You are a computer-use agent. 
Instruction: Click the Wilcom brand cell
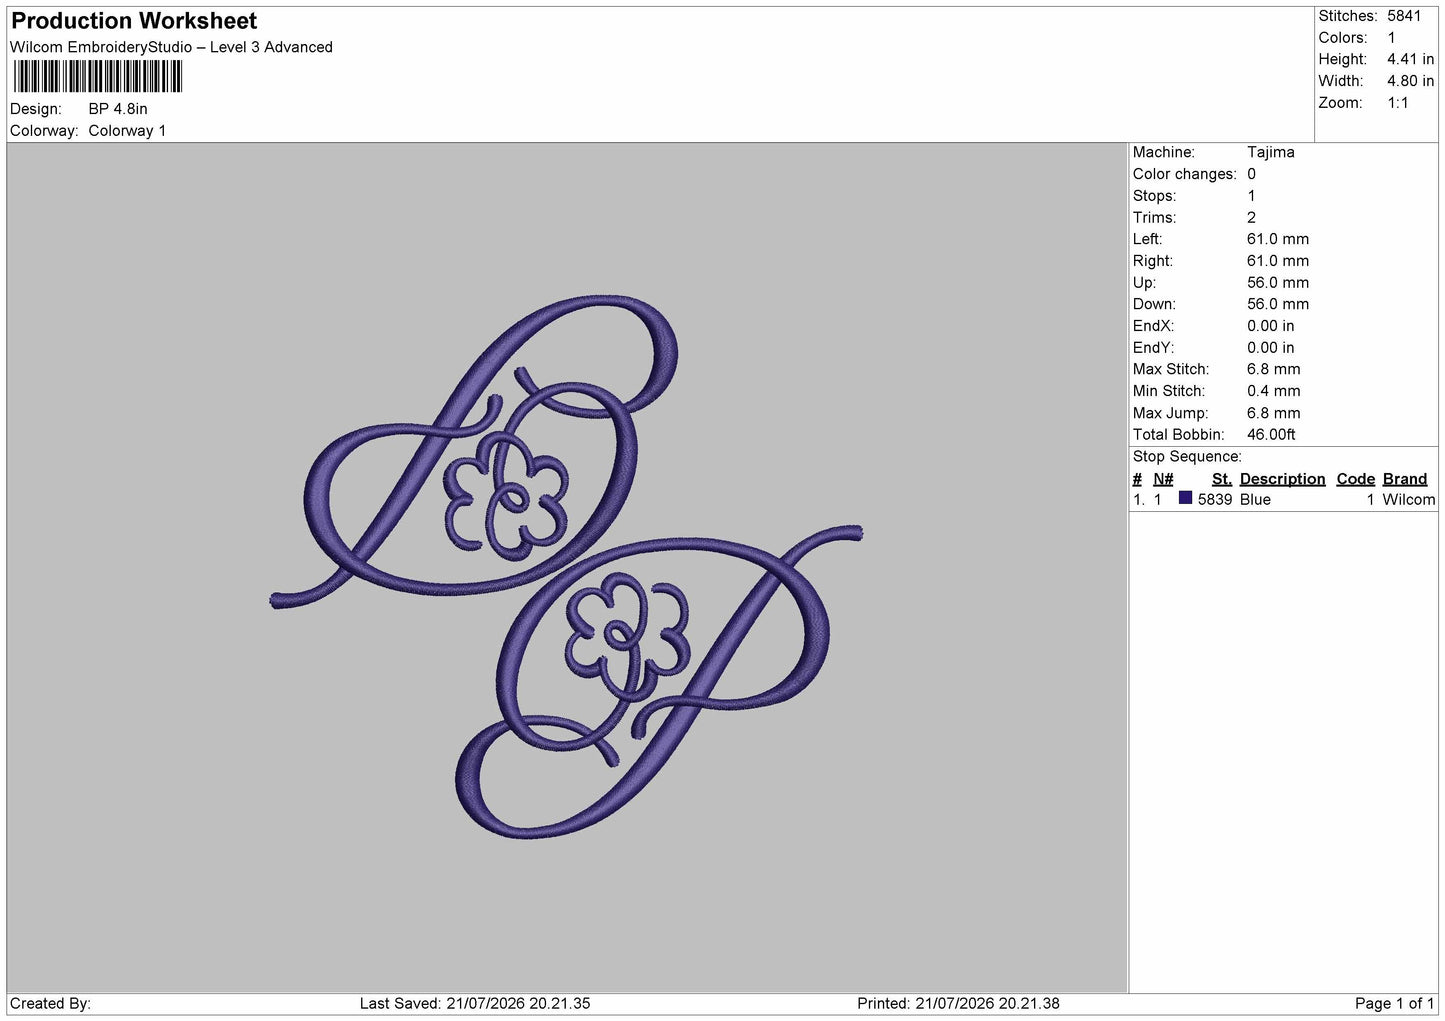coord(1408,500)
